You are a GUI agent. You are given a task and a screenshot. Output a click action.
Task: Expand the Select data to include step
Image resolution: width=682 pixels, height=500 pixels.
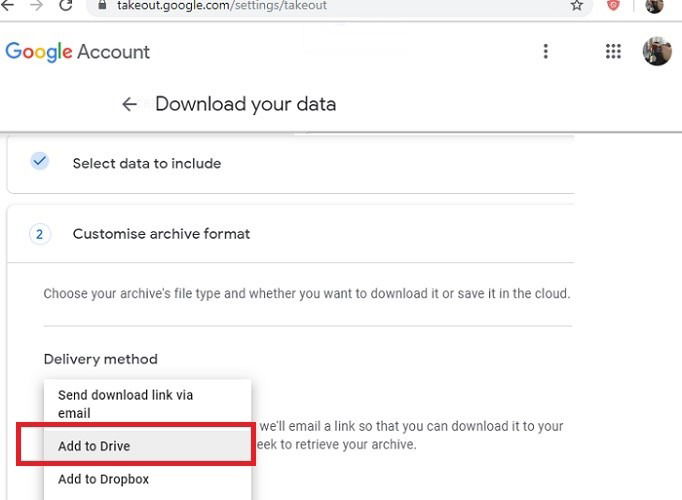click(x=291, y=164)
